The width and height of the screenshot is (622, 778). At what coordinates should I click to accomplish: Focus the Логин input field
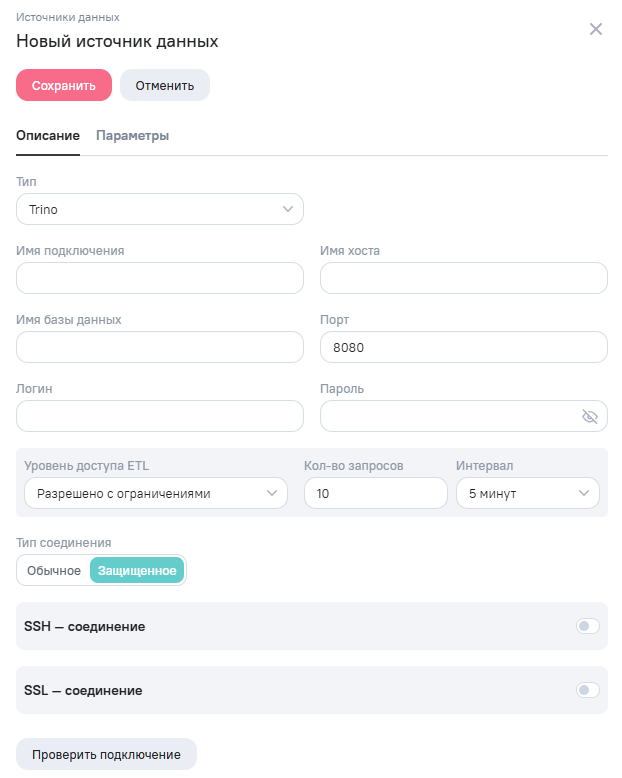(x=160, y=416)
